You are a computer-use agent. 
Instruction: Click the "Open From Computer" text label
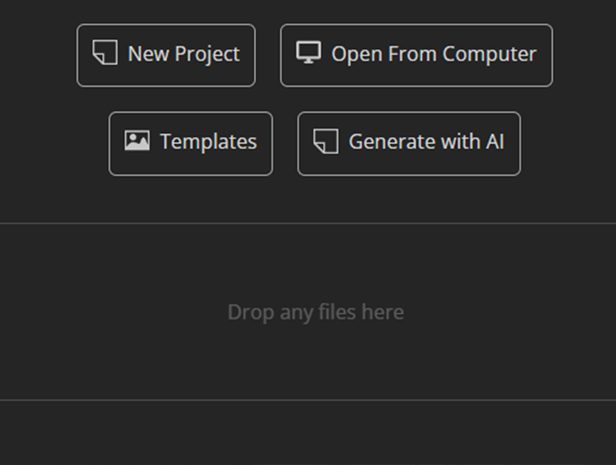click(434, 54)
